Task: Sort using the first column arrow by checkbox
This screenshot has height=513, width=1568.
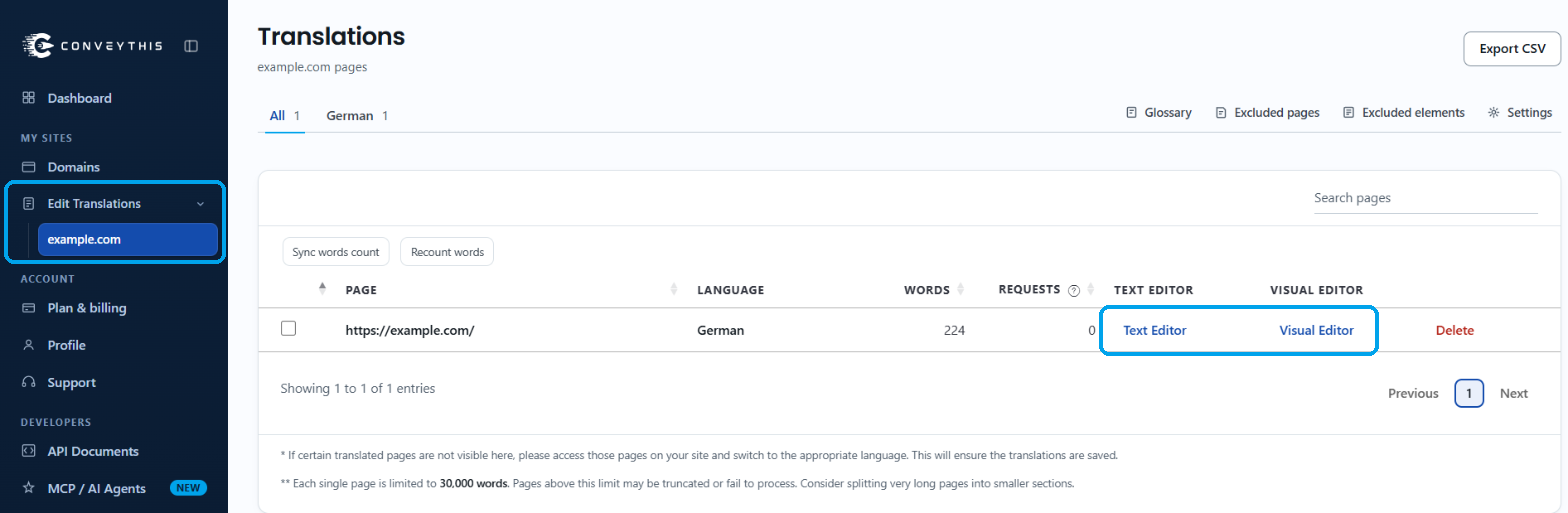Action: 322,289
